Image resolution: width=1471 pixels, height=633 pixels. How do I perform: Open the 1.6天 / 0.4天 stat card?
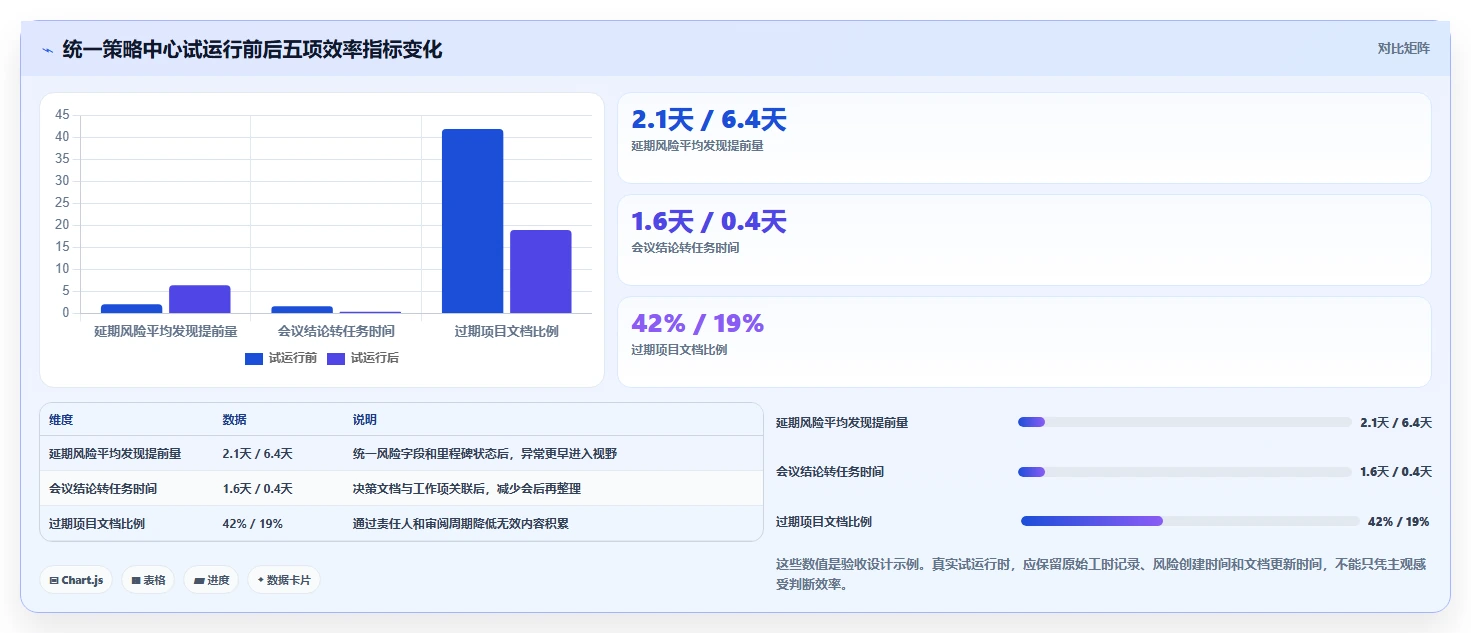pyautogui.click(x=1024, y=240)
